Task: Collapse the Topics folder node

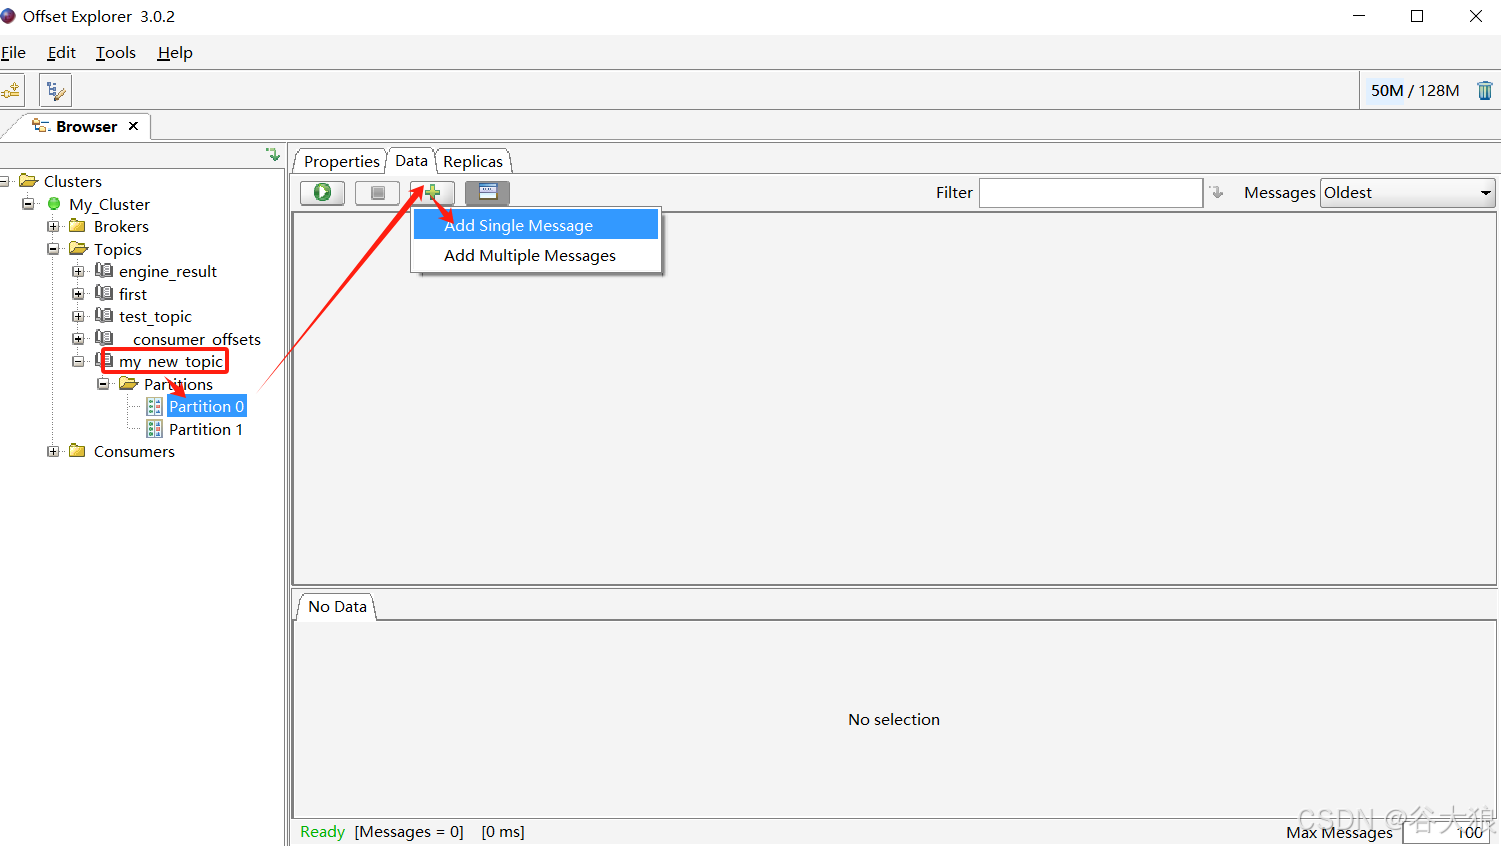Action: click(53, 249)
